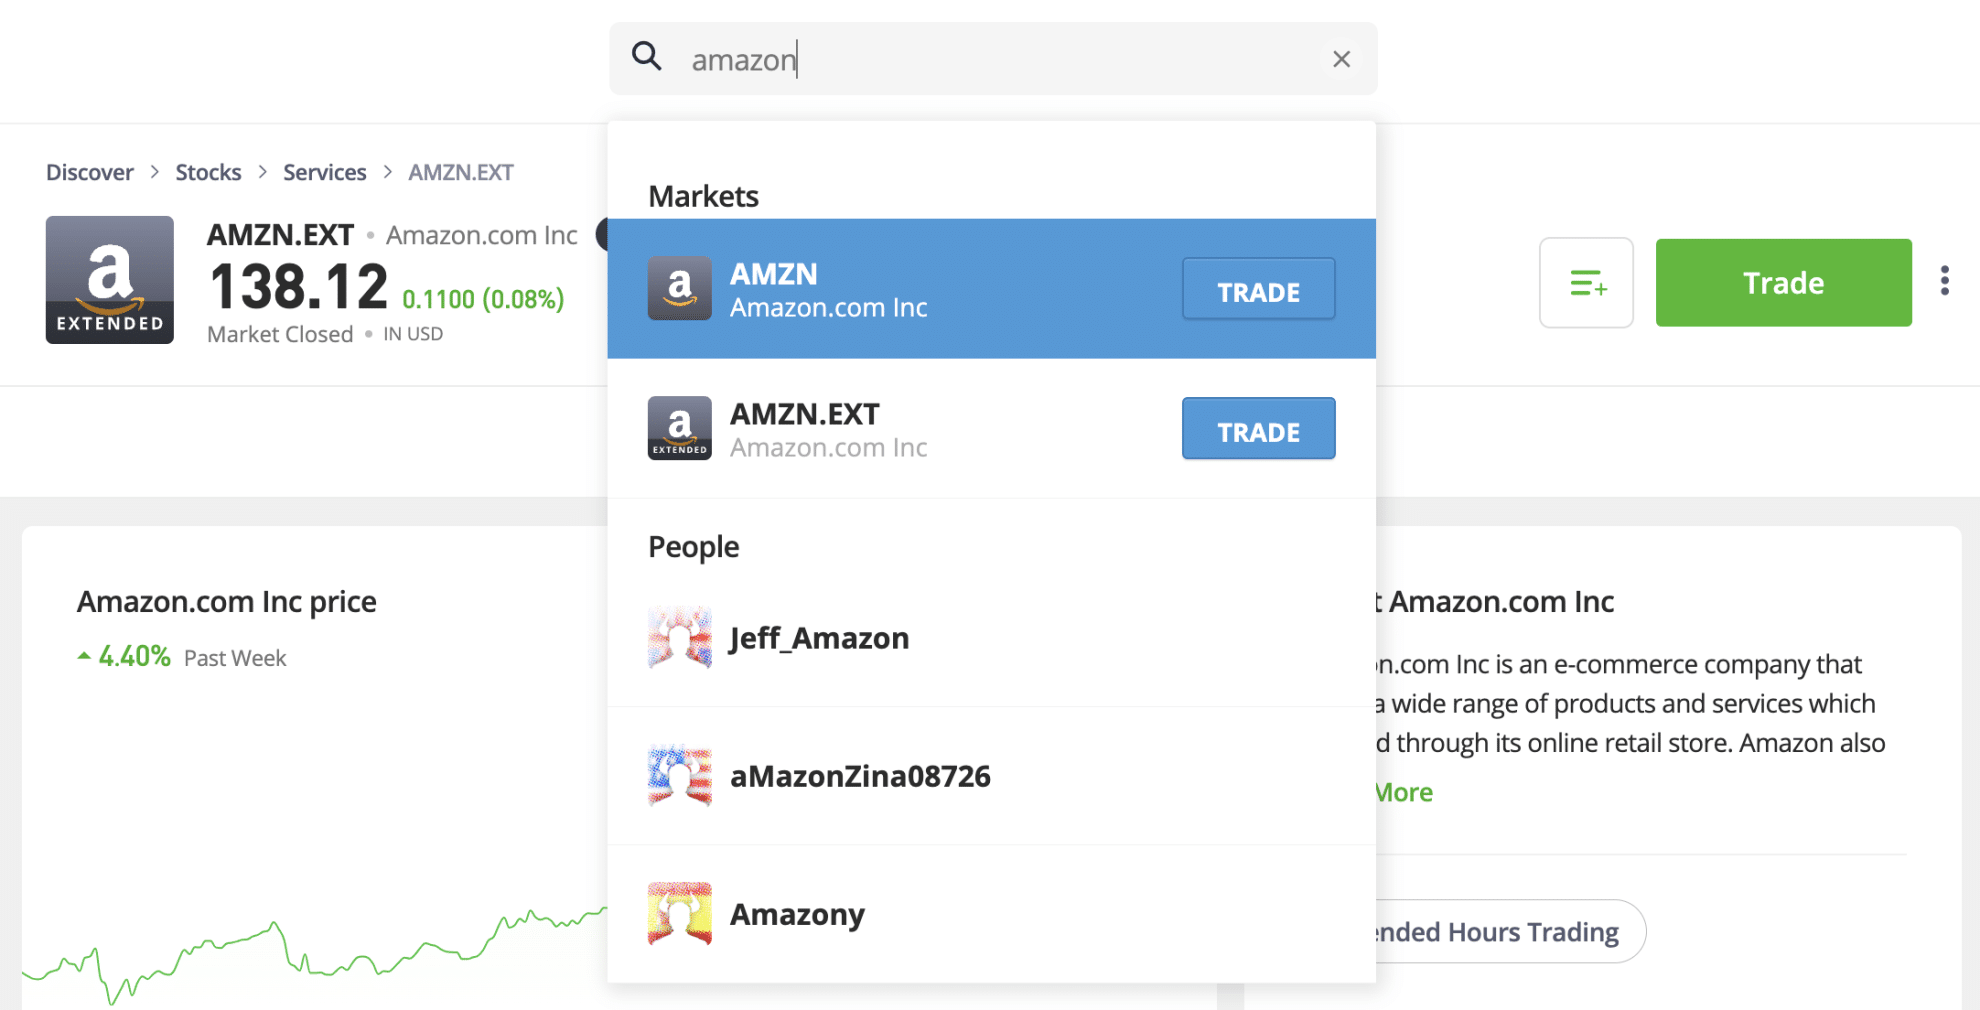
Task: Open the three-dot options menu
Action: [1944, 282]
